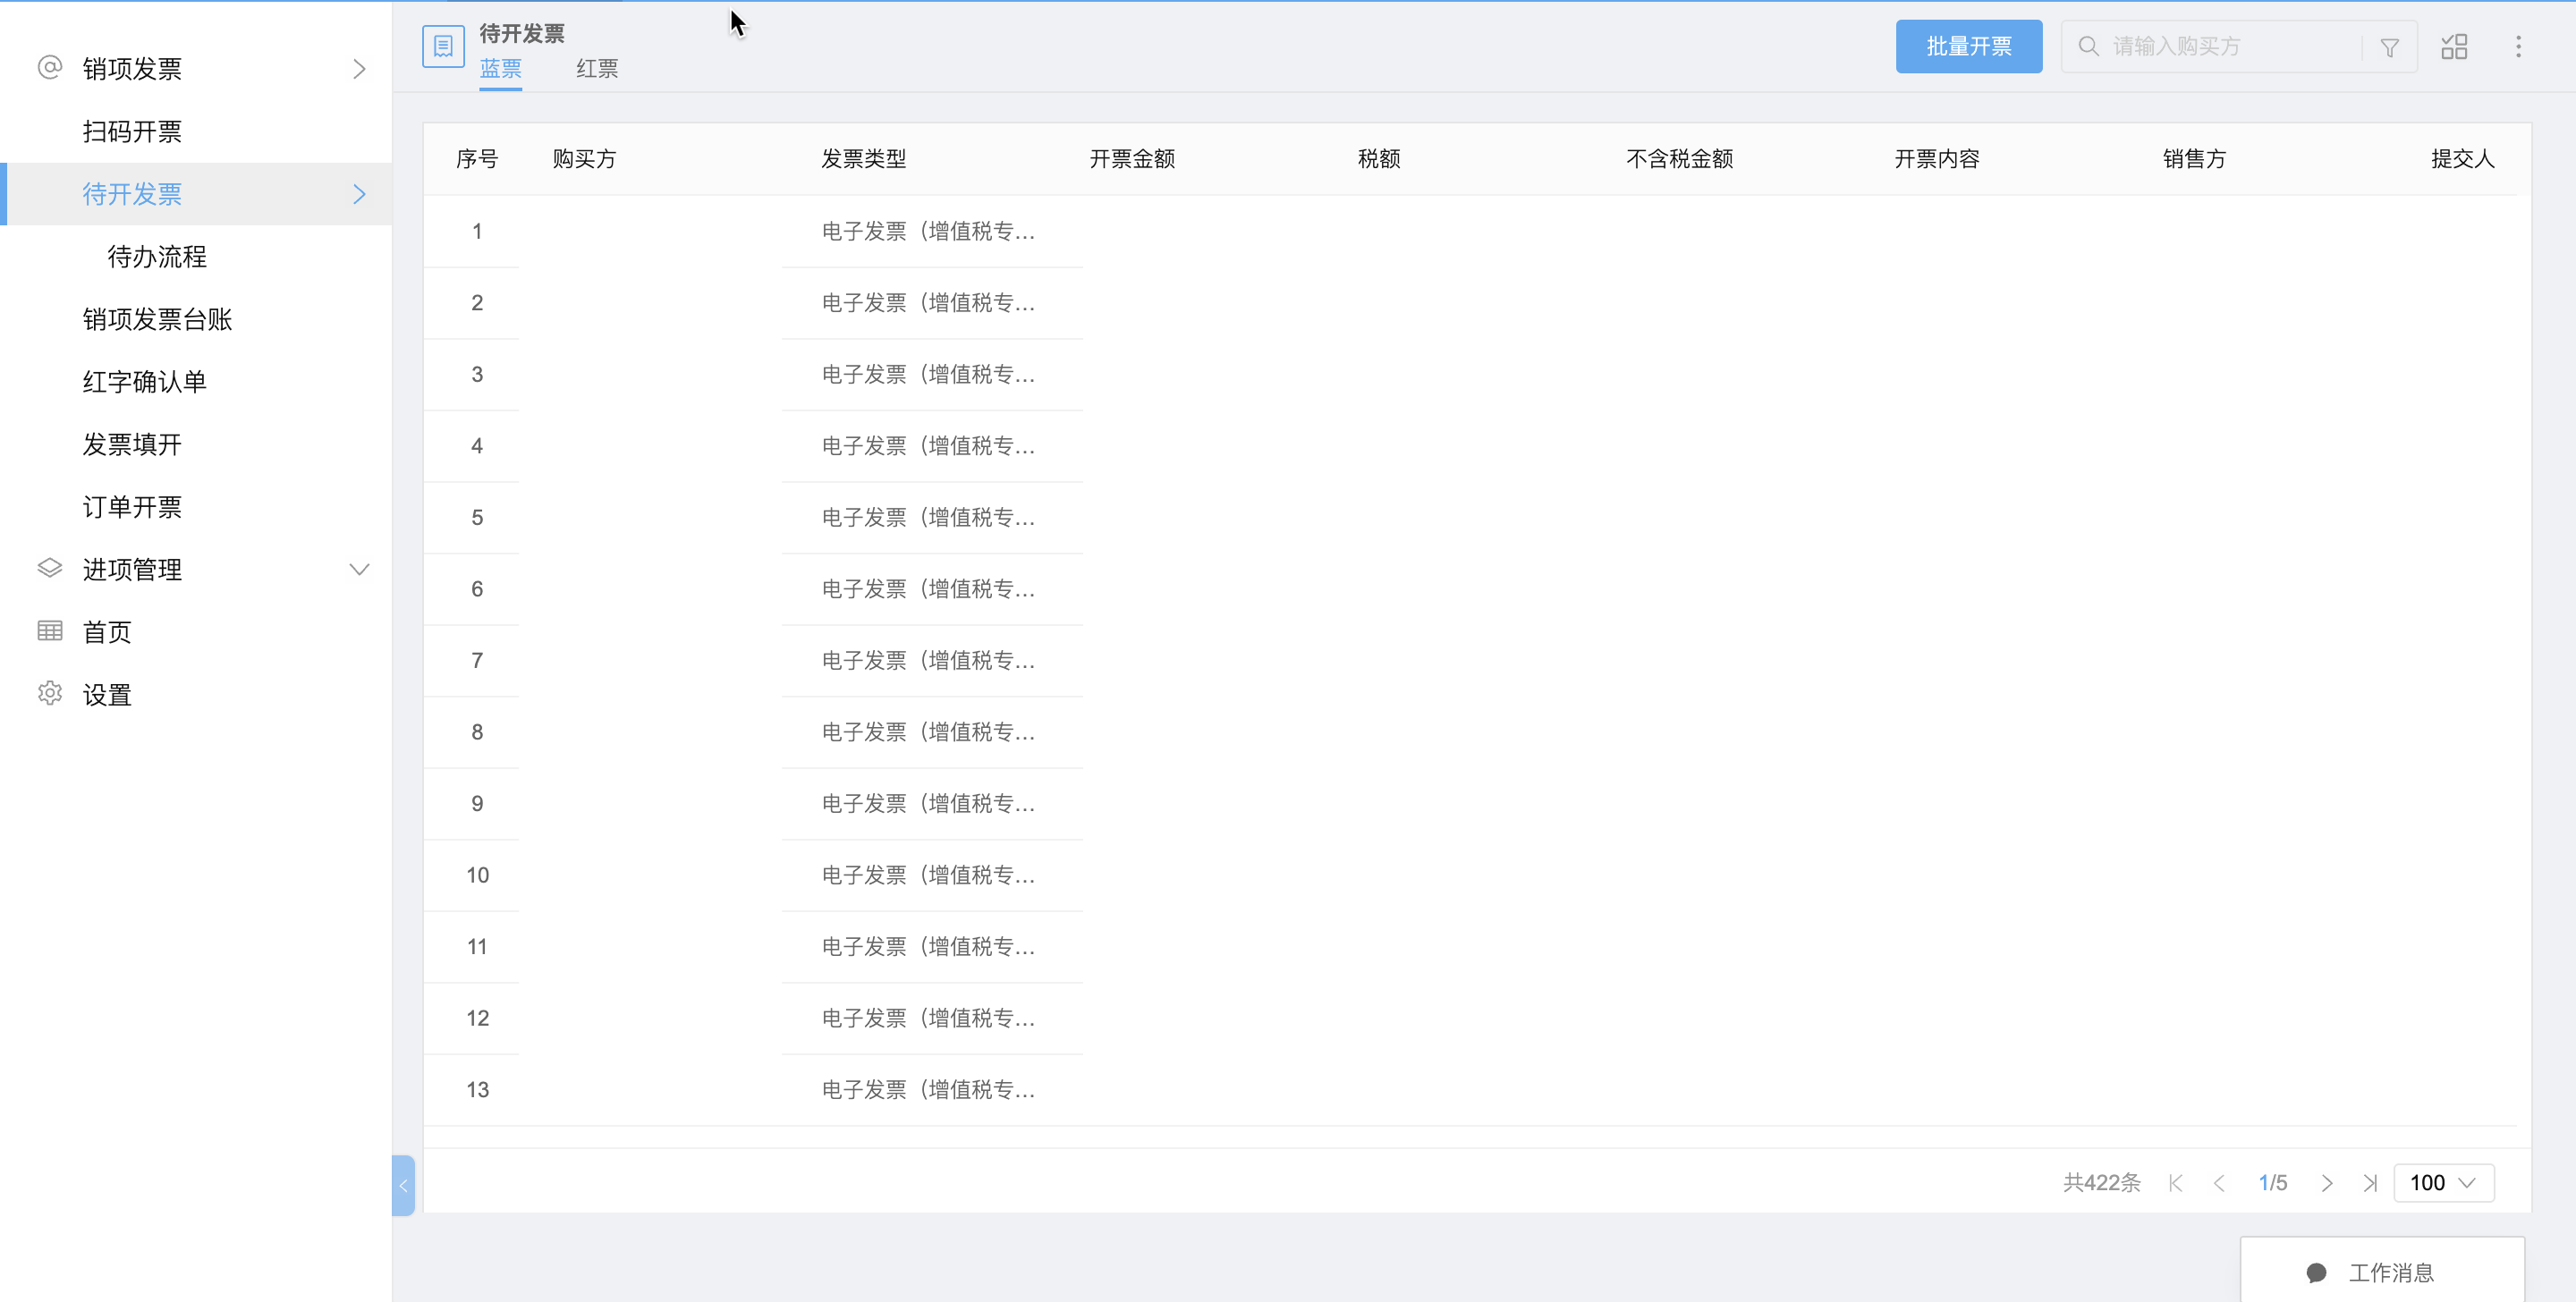Click row number 3 in the table
Screen dimensions: 2576x1302
coord(477,374)
